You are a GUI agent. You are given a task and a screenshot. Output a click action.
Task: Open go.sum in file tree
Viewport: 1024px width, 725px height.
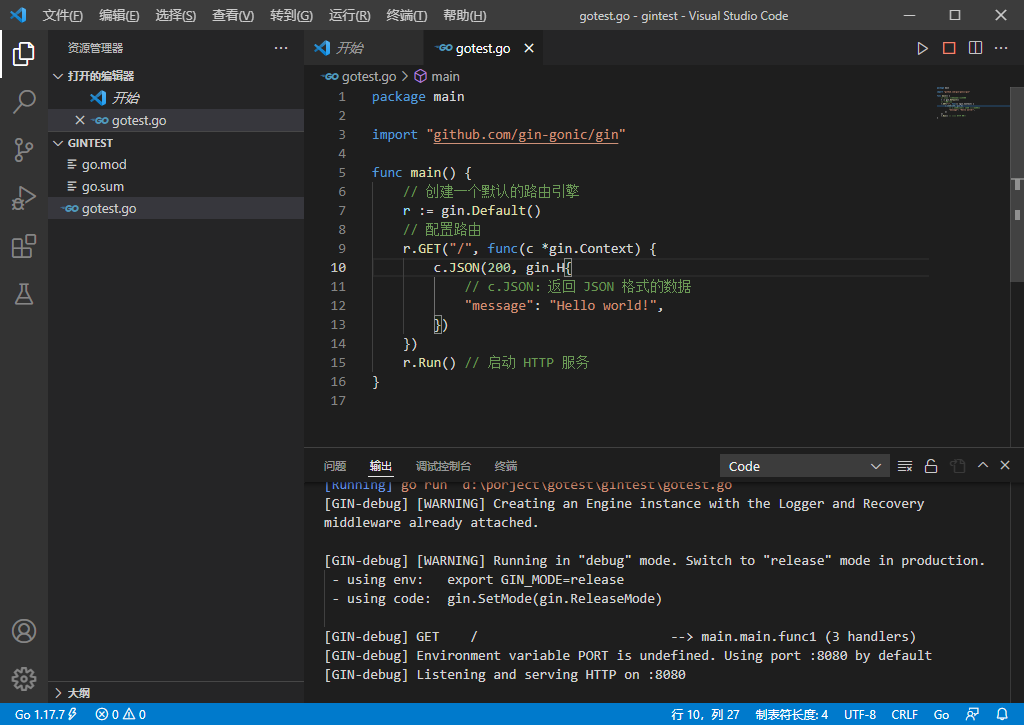pos(176,187)
